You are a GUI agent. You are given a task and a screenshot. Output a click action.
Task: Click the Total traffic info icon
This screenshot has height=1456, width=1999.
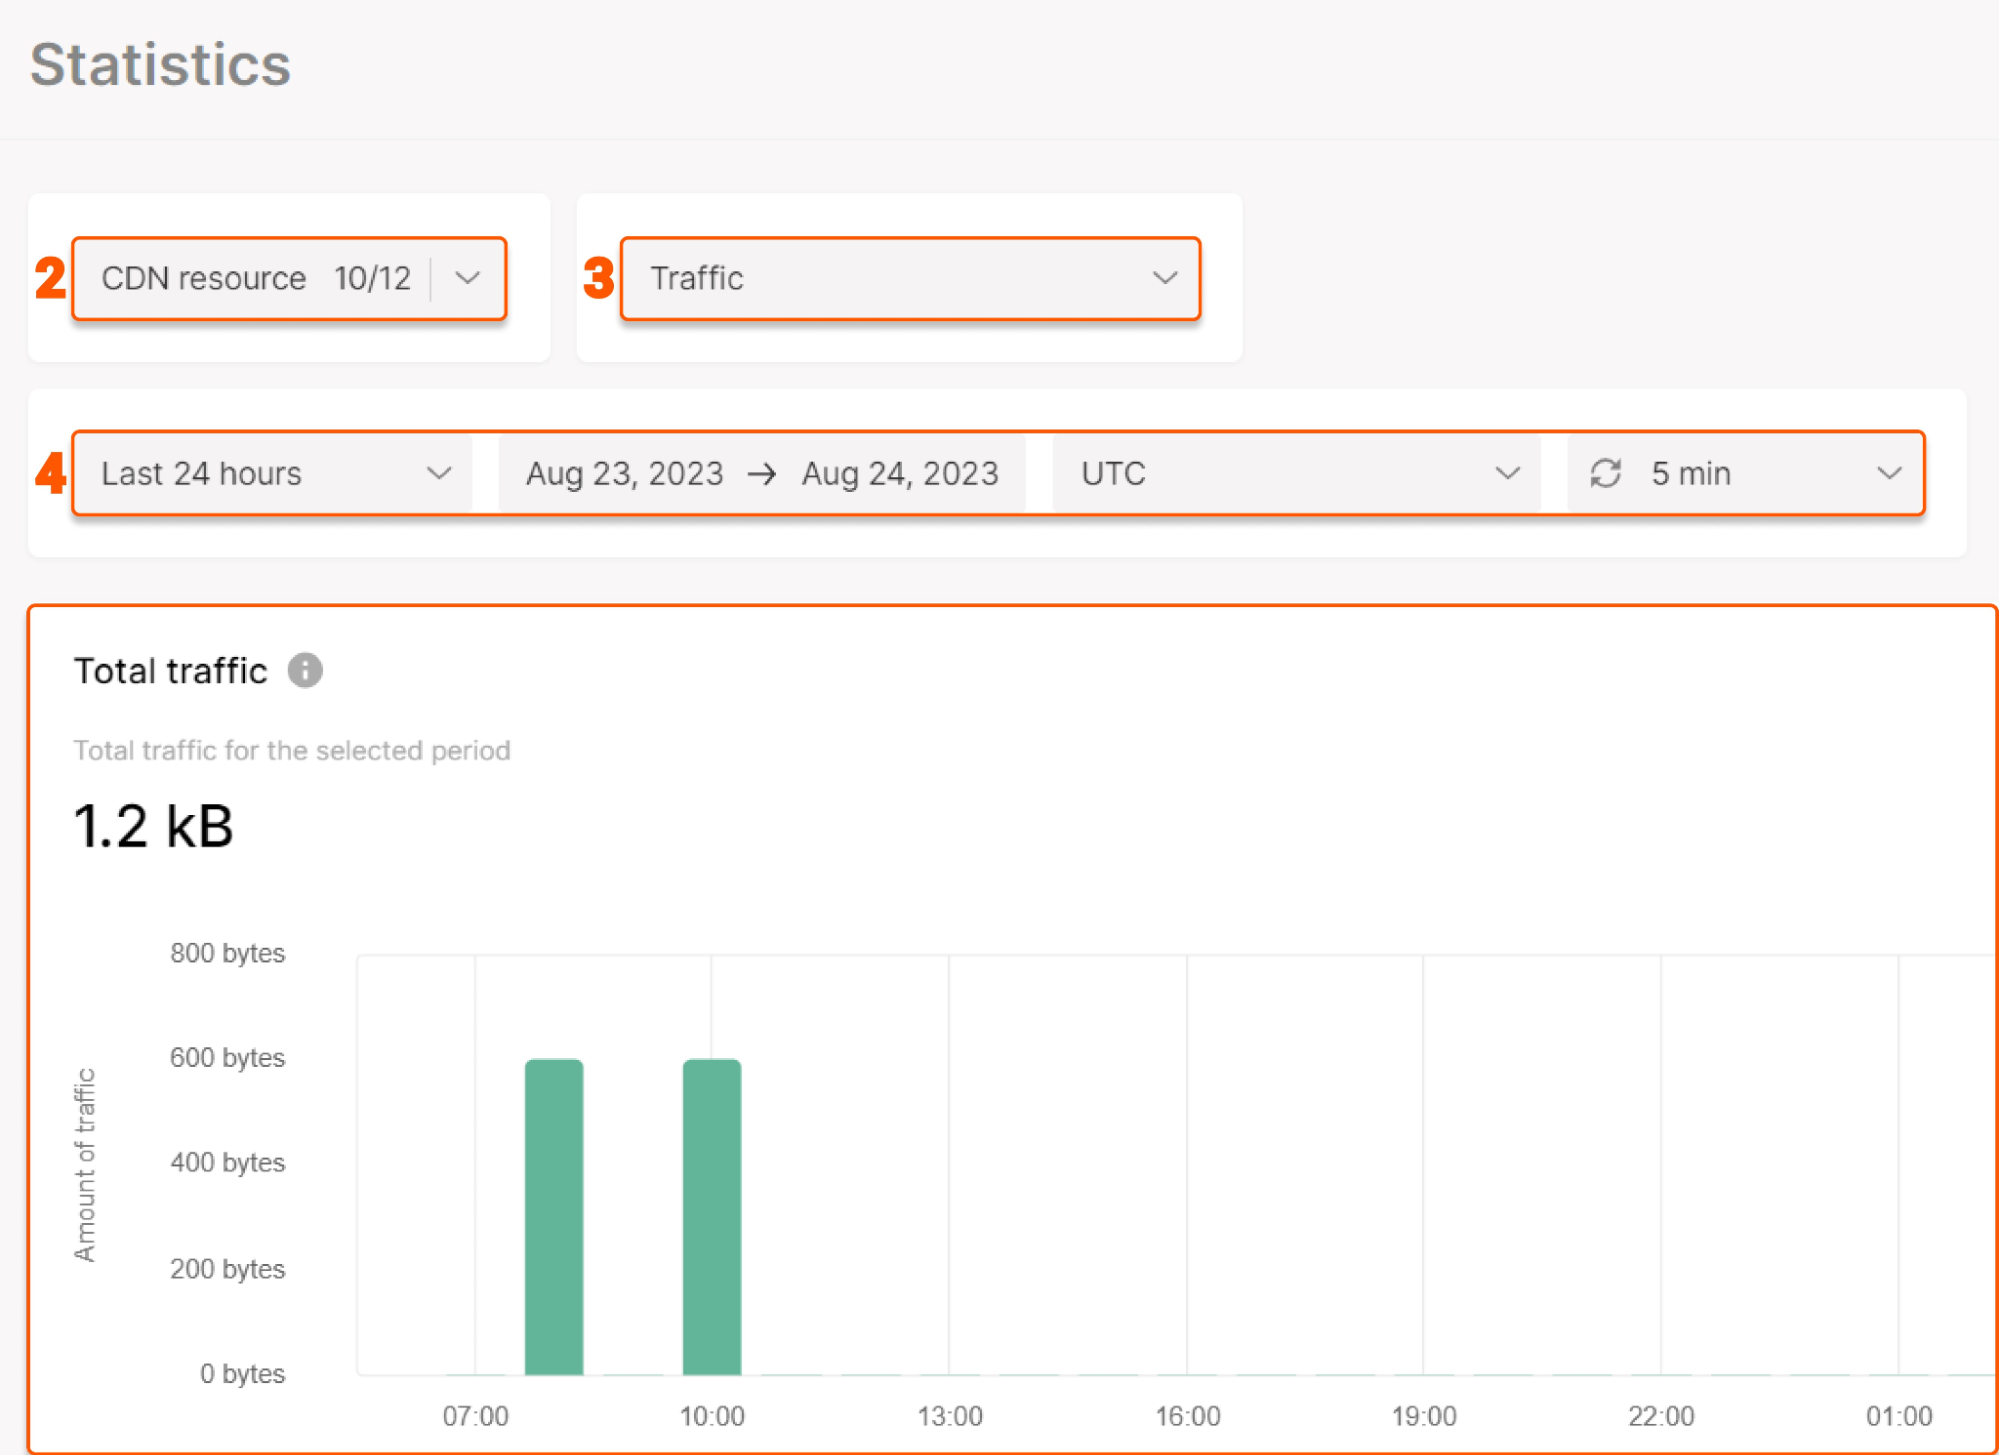pos(305,670)
